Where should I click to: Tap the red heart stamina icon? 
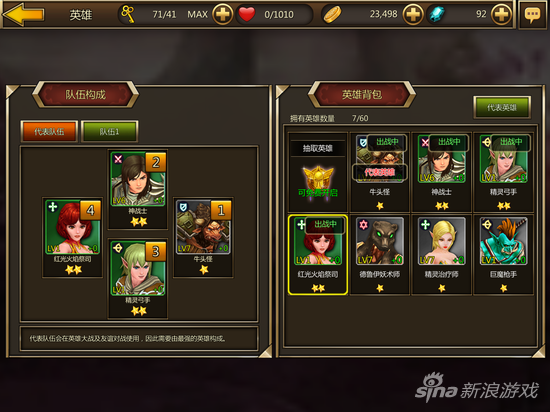[247, 14]
